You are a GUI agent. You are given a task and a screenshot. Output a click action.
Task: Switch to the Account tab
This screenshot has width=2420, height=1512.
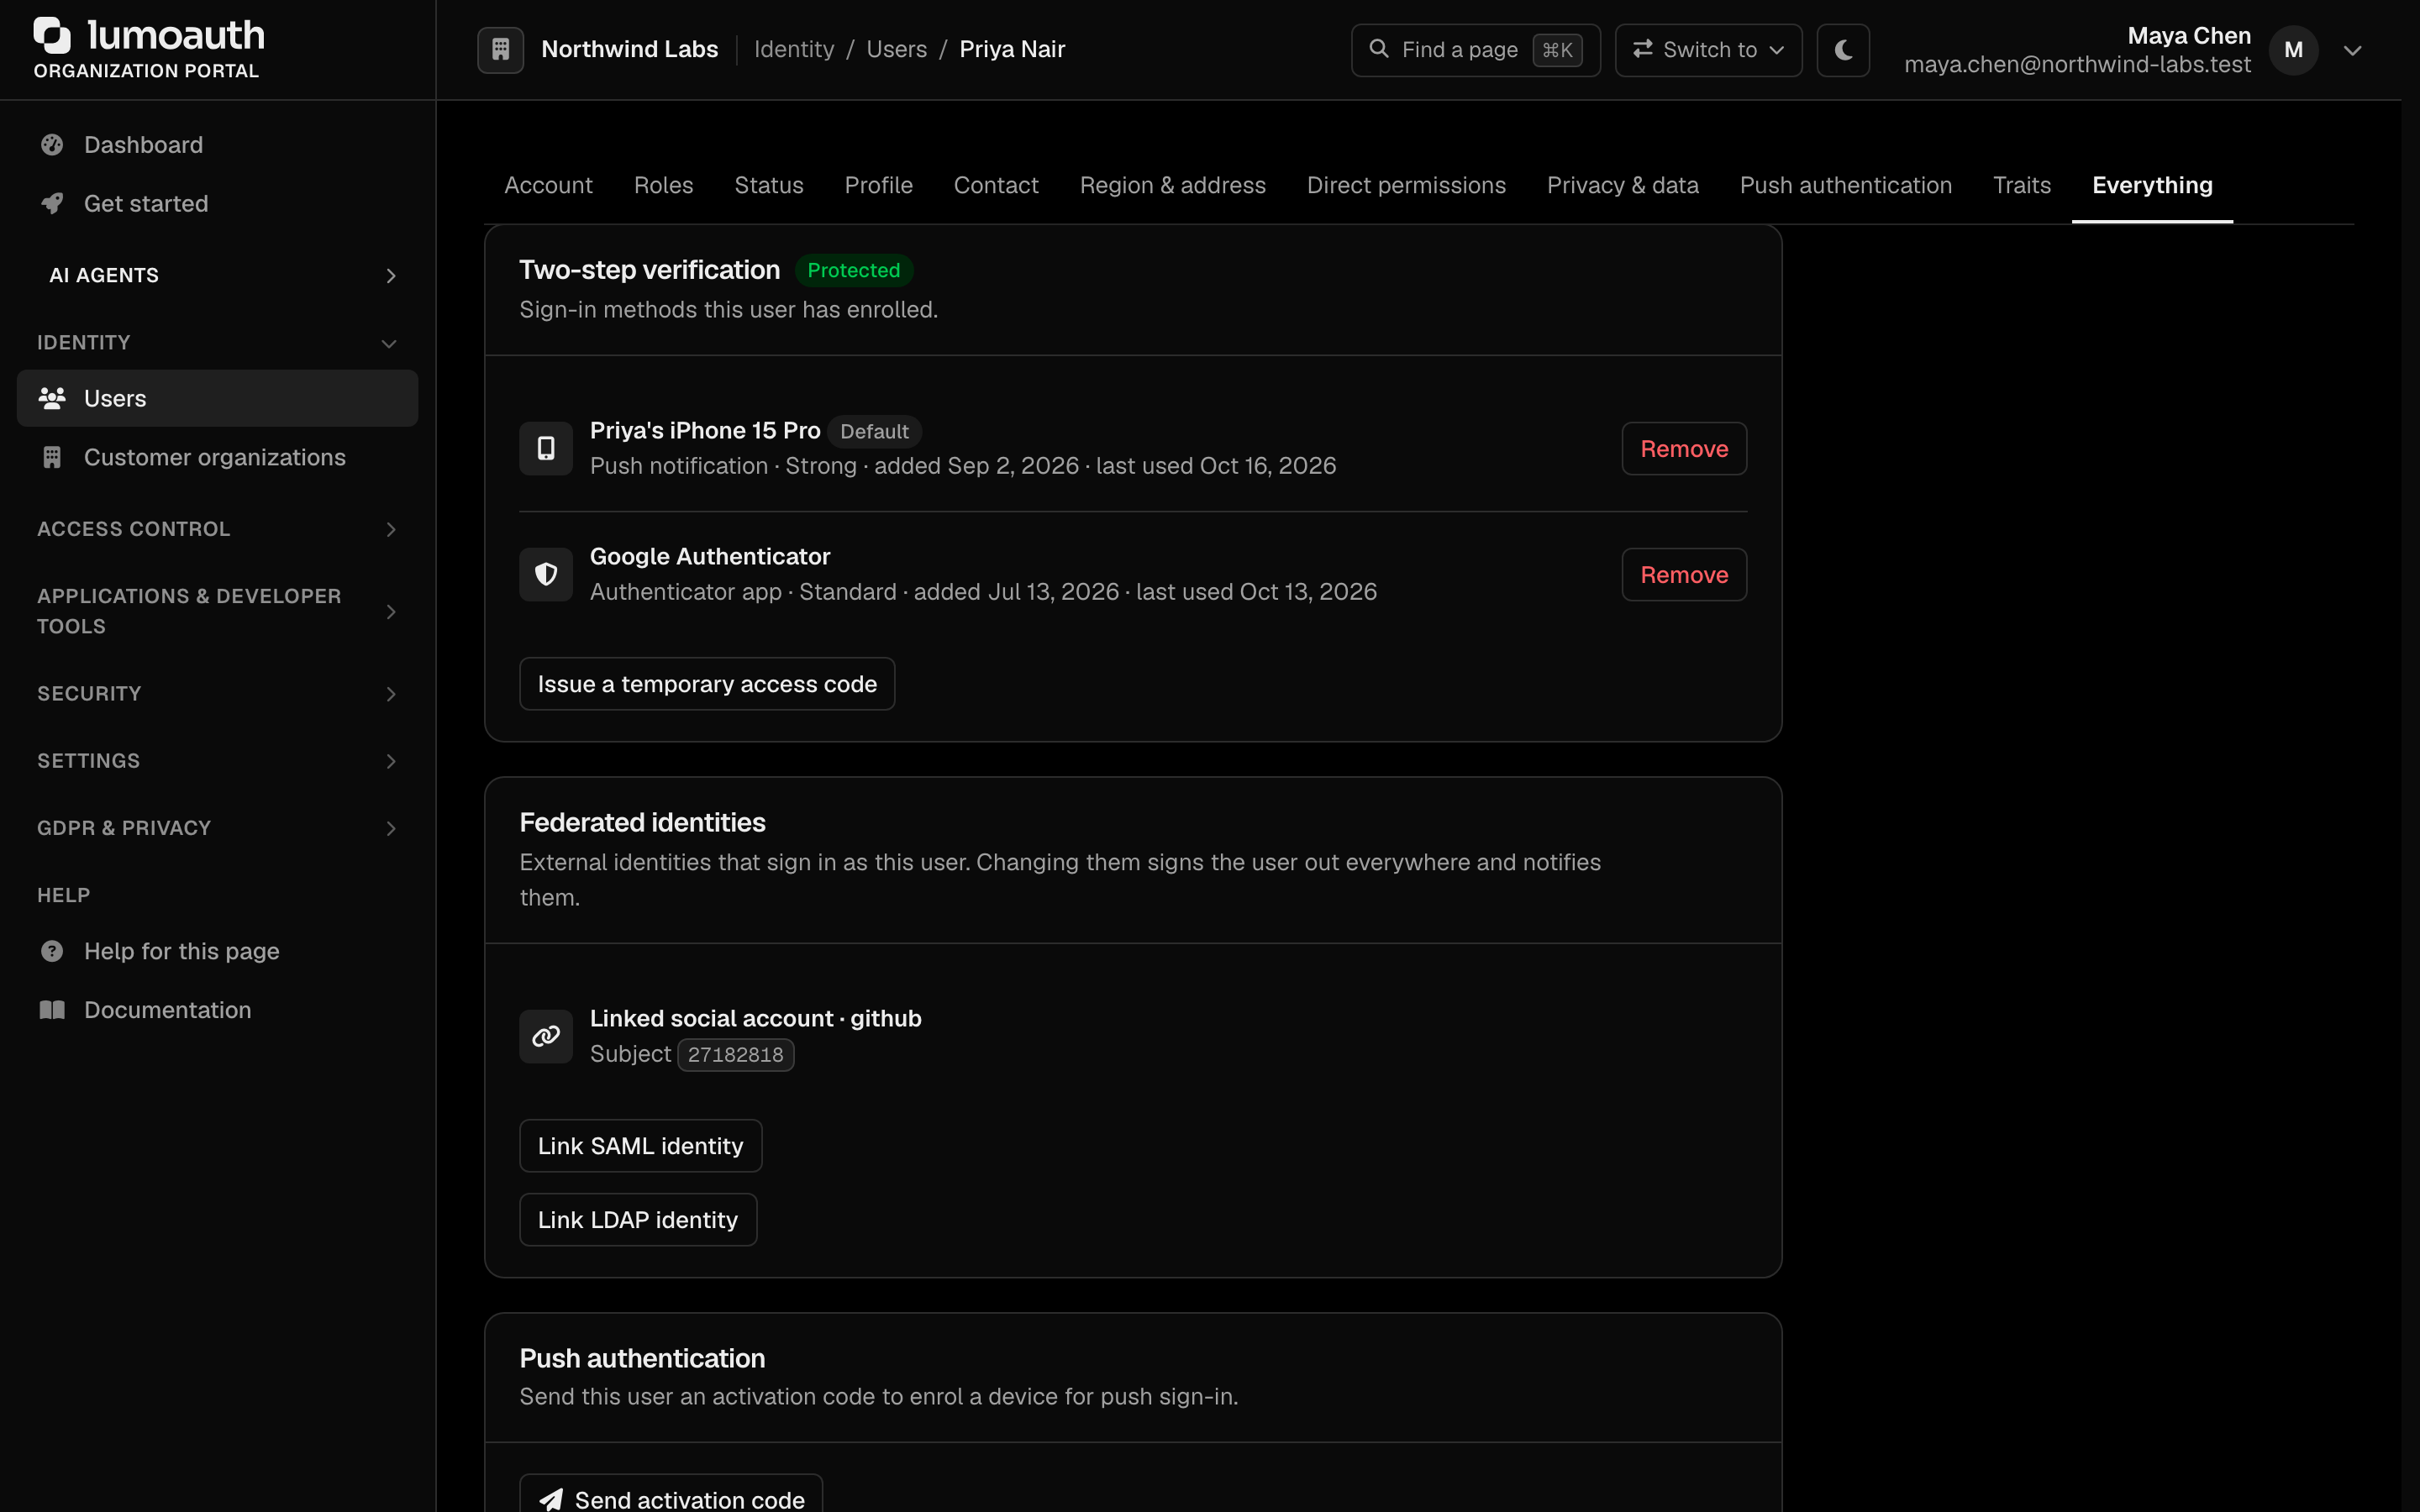[548, 185]
